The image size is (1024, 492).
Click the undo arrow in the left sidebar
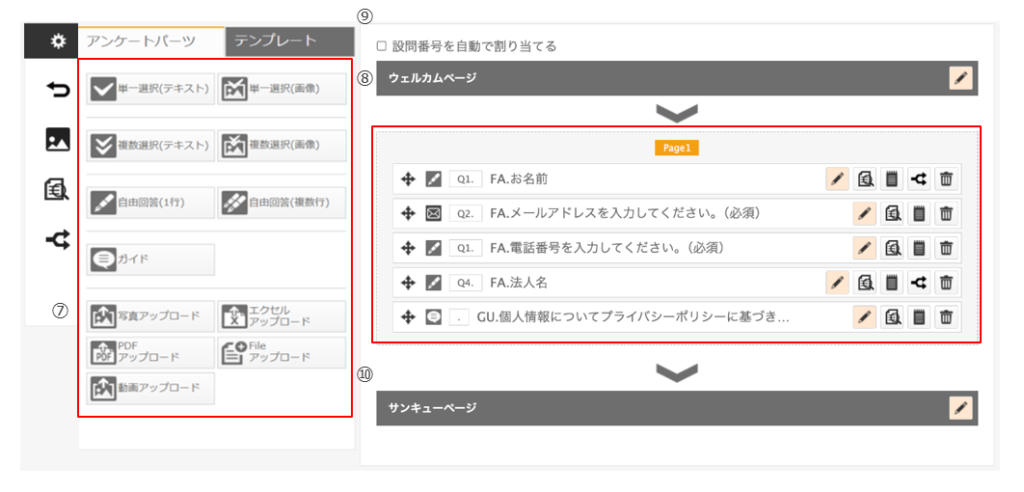[x=58, y=89]
